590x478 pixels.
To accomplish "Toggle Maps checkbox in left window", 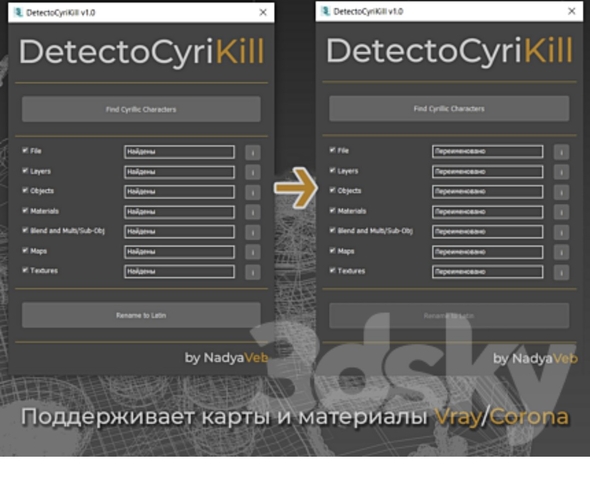I will (25, 250).
